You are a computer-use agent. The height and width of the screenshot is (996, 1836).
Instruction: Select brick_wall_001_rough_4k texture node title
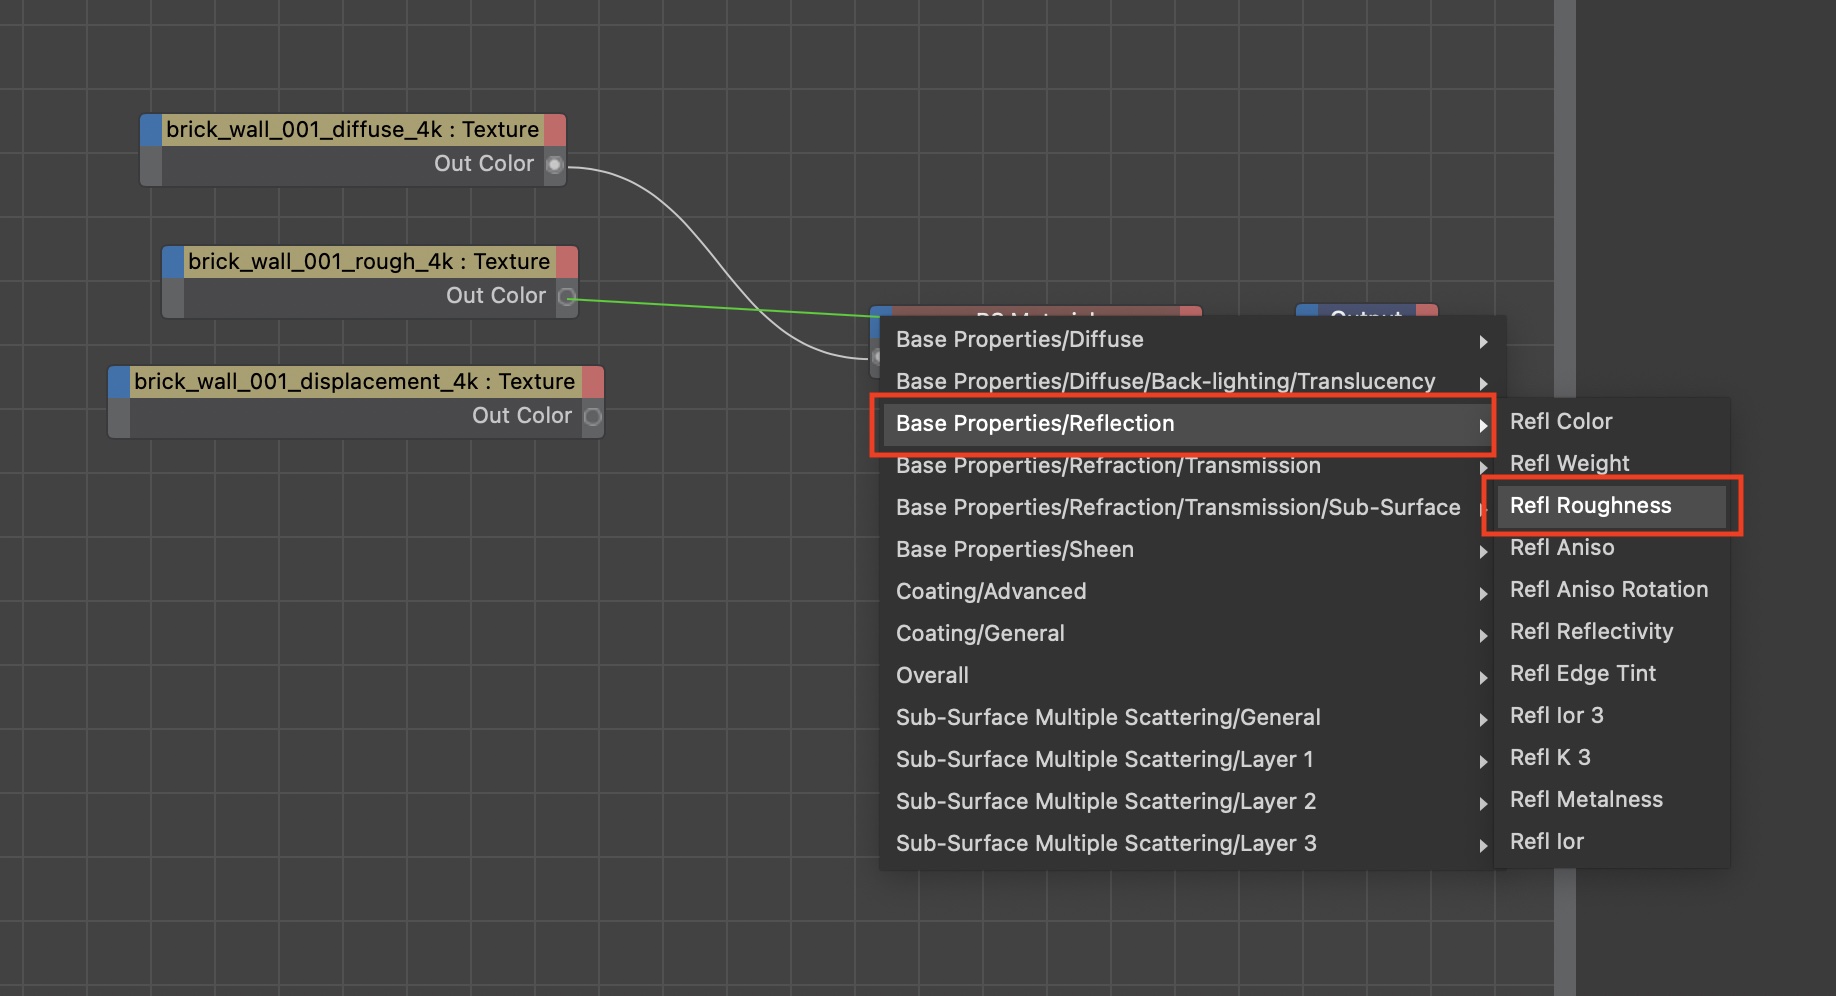click(x=368, y=262)
